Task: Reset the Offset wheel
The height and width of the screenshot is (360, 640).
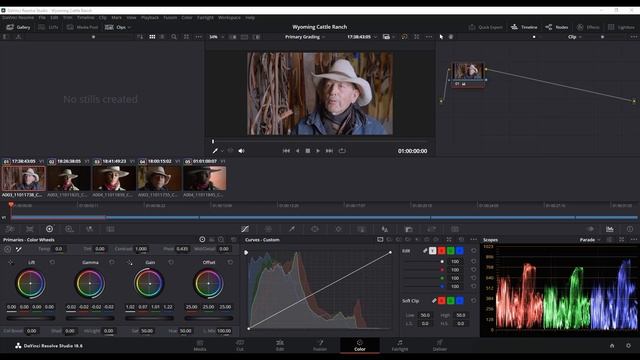Action: point(231,262)
